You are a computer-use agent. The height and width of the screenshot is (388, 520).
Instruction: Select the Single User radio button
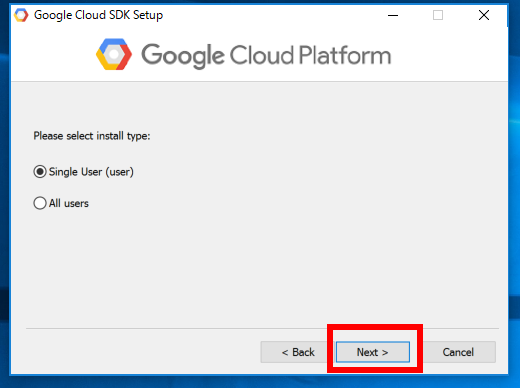40,172
